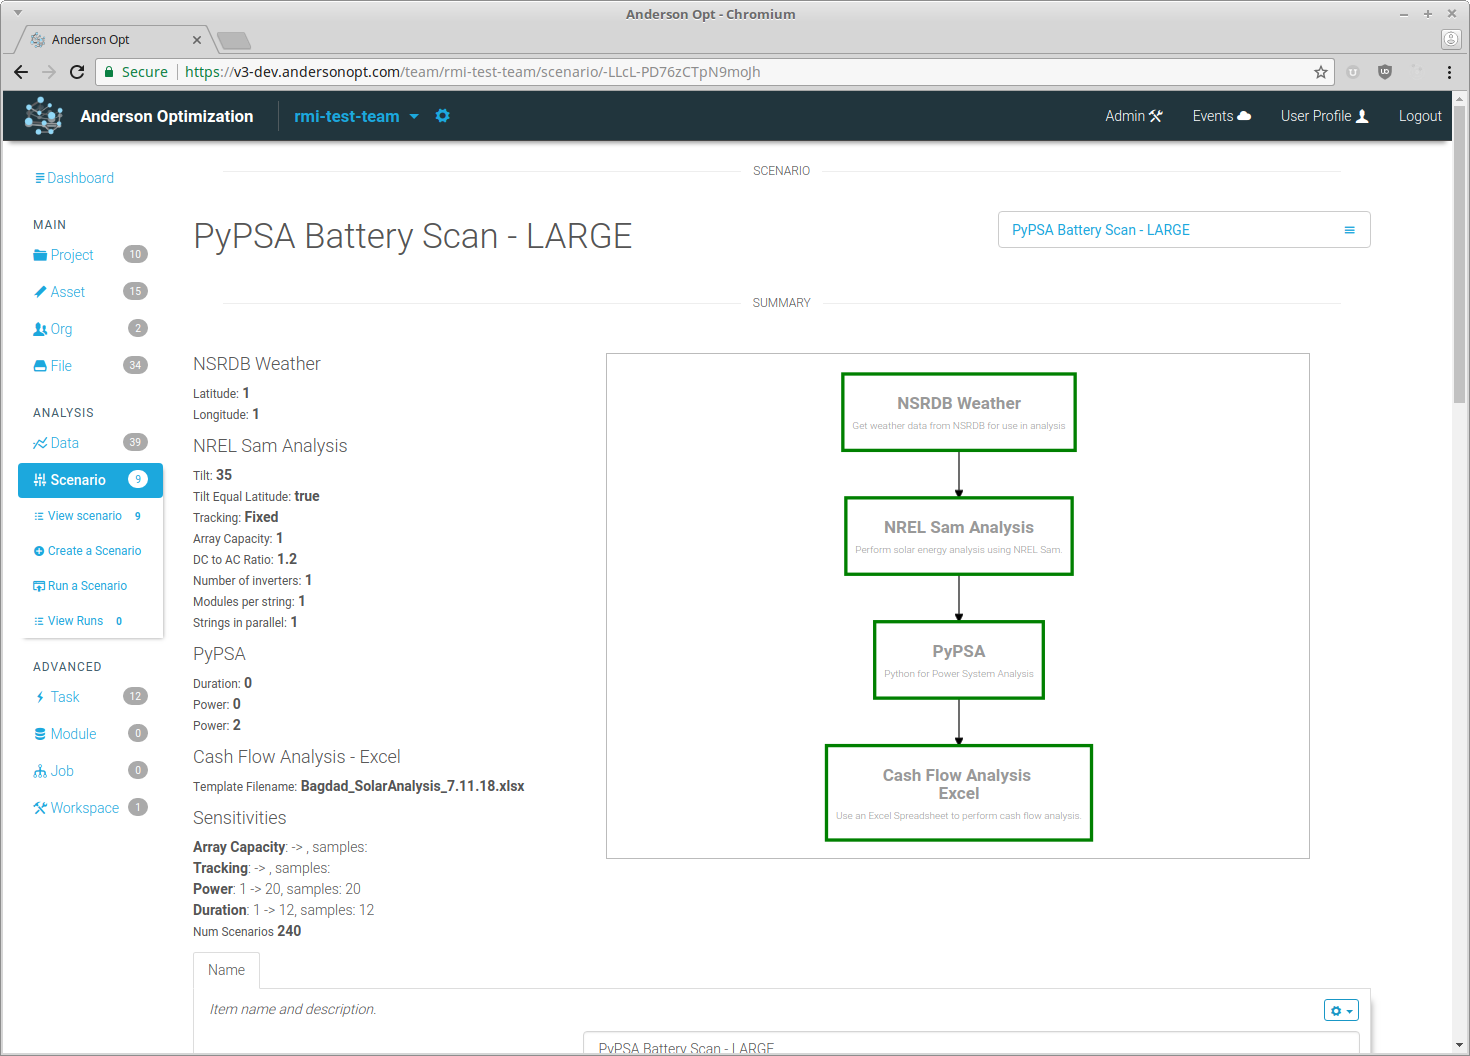The height and width of the screenshot is (1056, 1470).
Task: Click the Module database icon
Action: (x=40, y=734)
